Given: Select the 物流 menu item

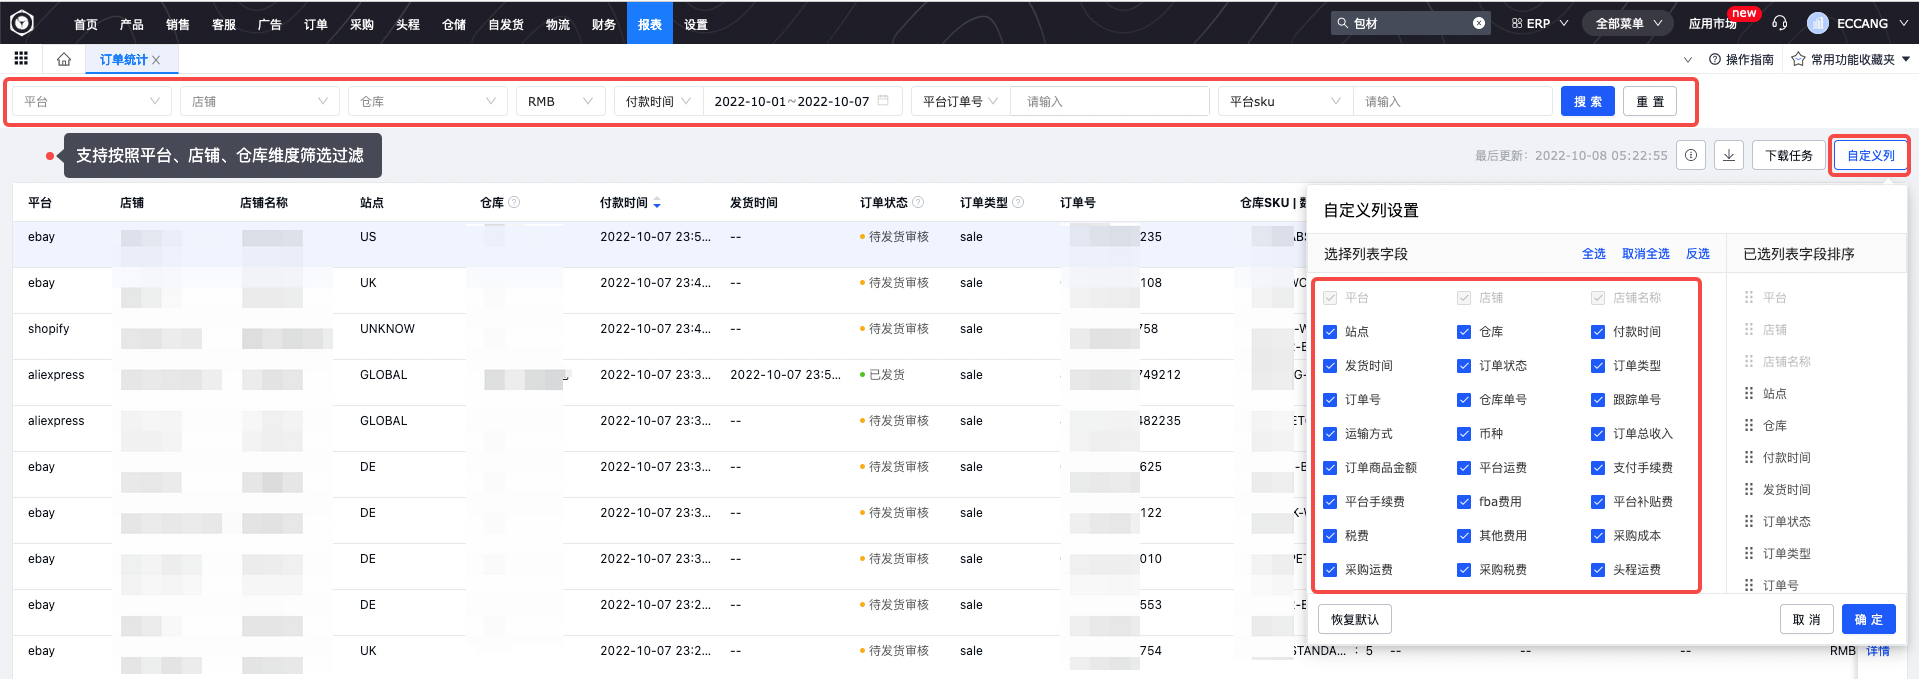Looking at the screenshot, I should click(x=557, y=24).
